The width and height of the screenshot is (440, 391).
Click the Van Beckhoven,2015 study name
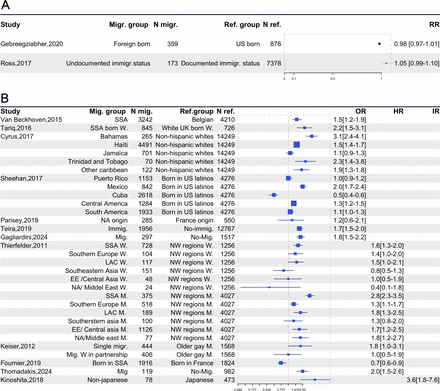pos(31,120)
